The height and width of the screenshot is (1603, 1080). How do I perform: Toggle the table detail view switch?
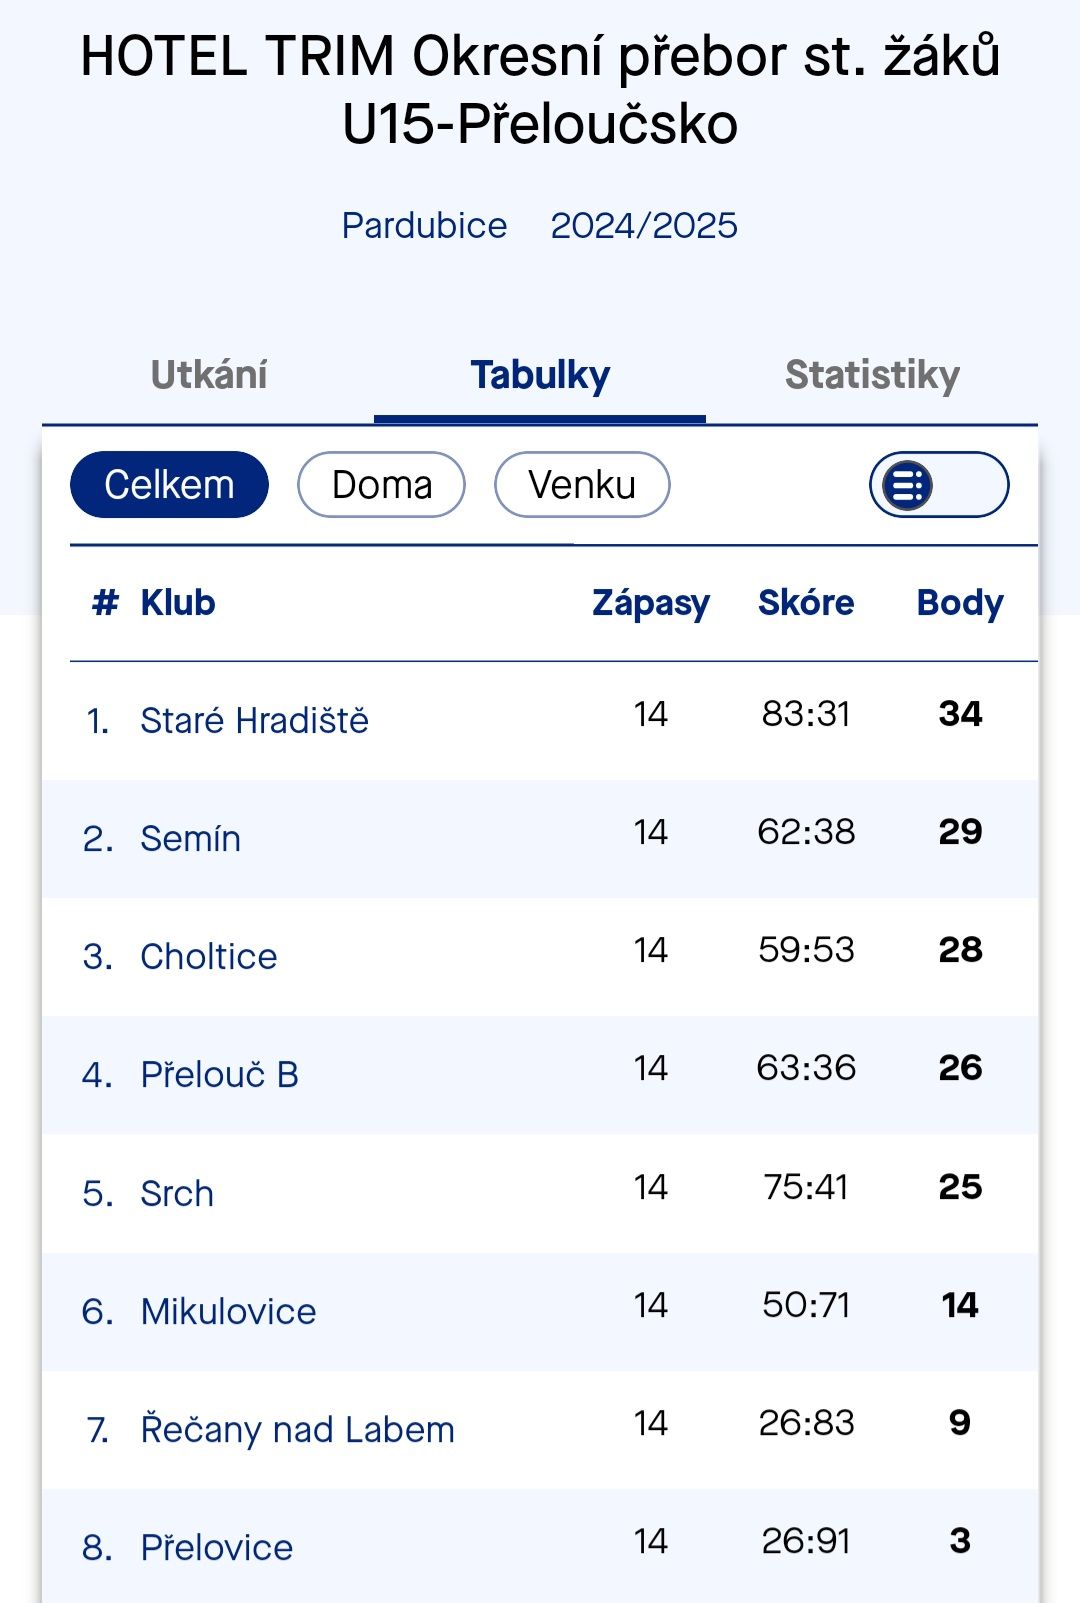pos(938,485)
